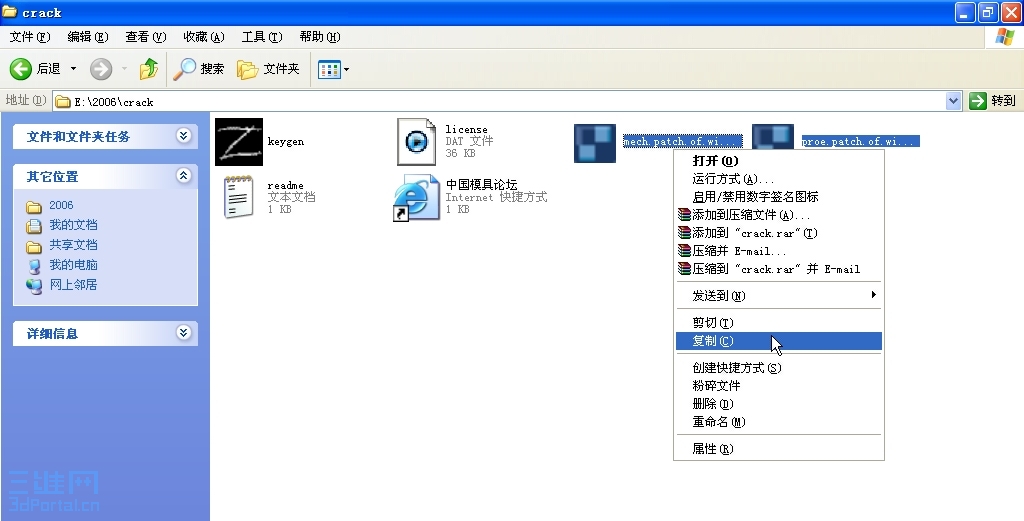1024x521 pixels.
Task: Open the 工具(T) menu
Action: tap(261, 37)
